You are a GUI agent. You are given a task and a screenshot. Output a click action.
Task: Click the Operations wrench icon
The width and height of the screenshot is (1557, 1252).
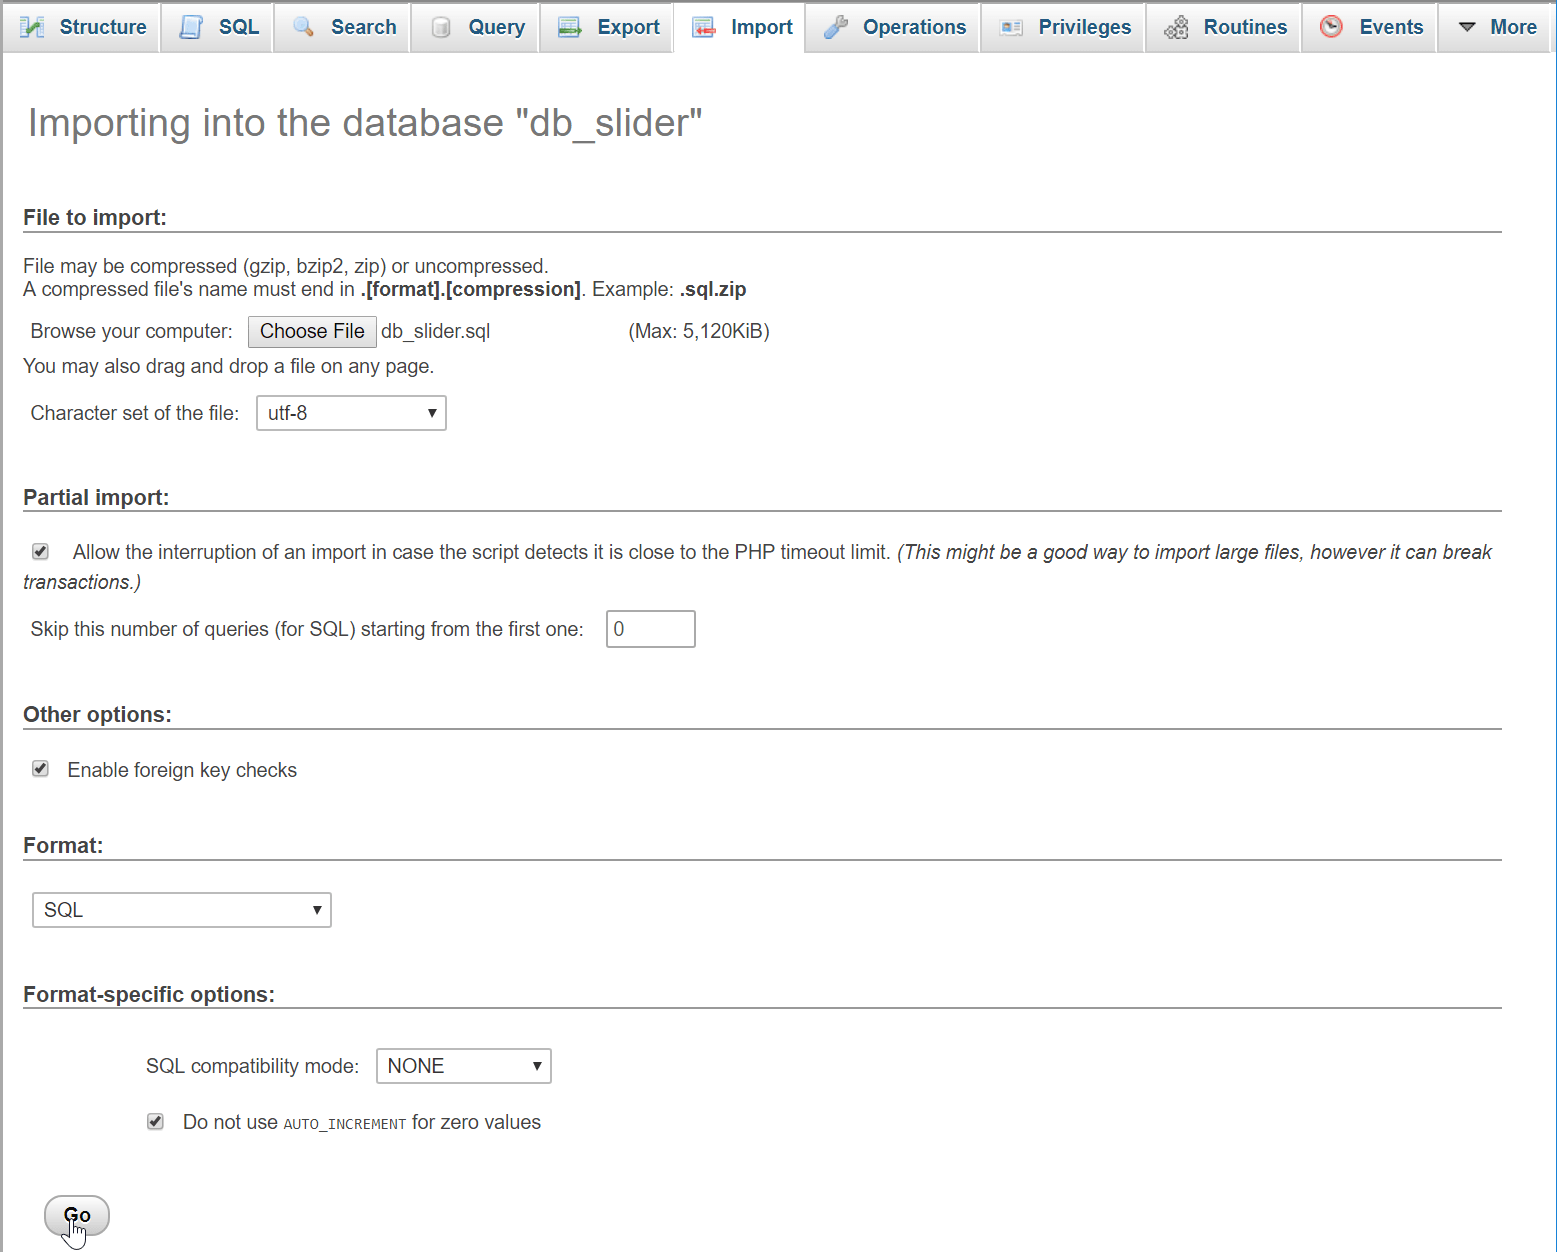(836, 27)
